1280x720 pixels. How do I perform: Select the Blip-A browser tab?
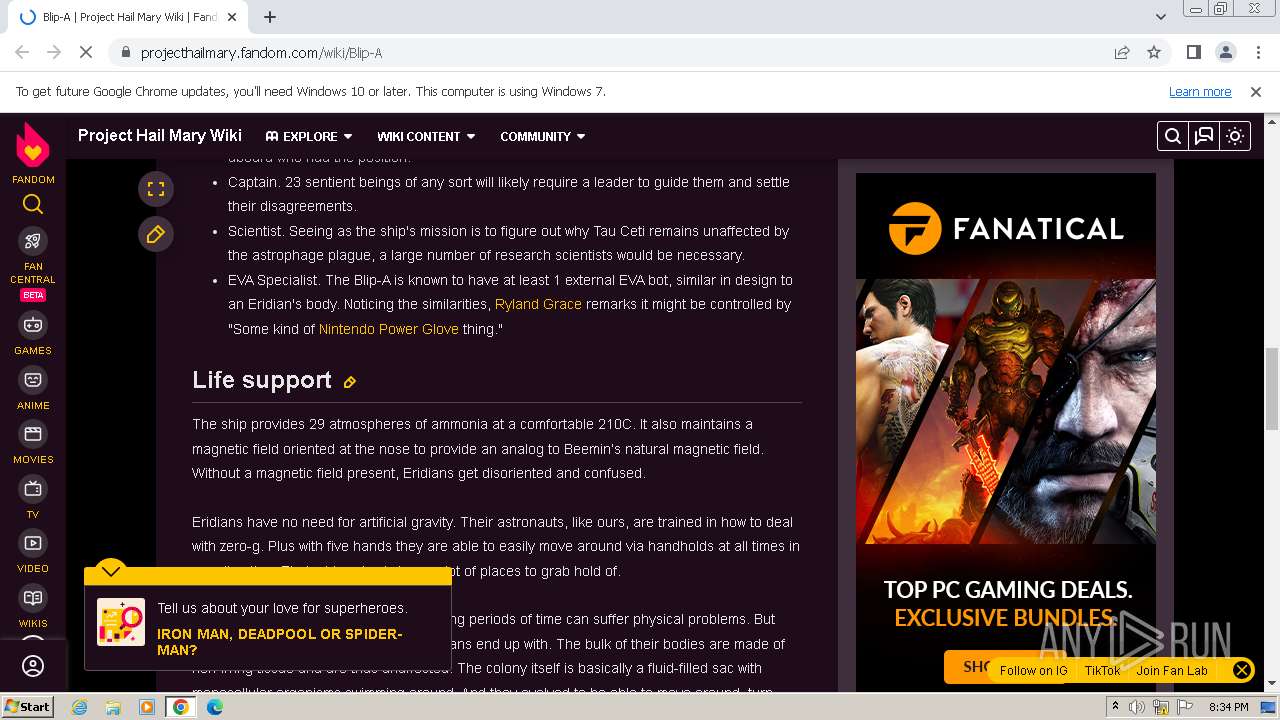[130, 17]
